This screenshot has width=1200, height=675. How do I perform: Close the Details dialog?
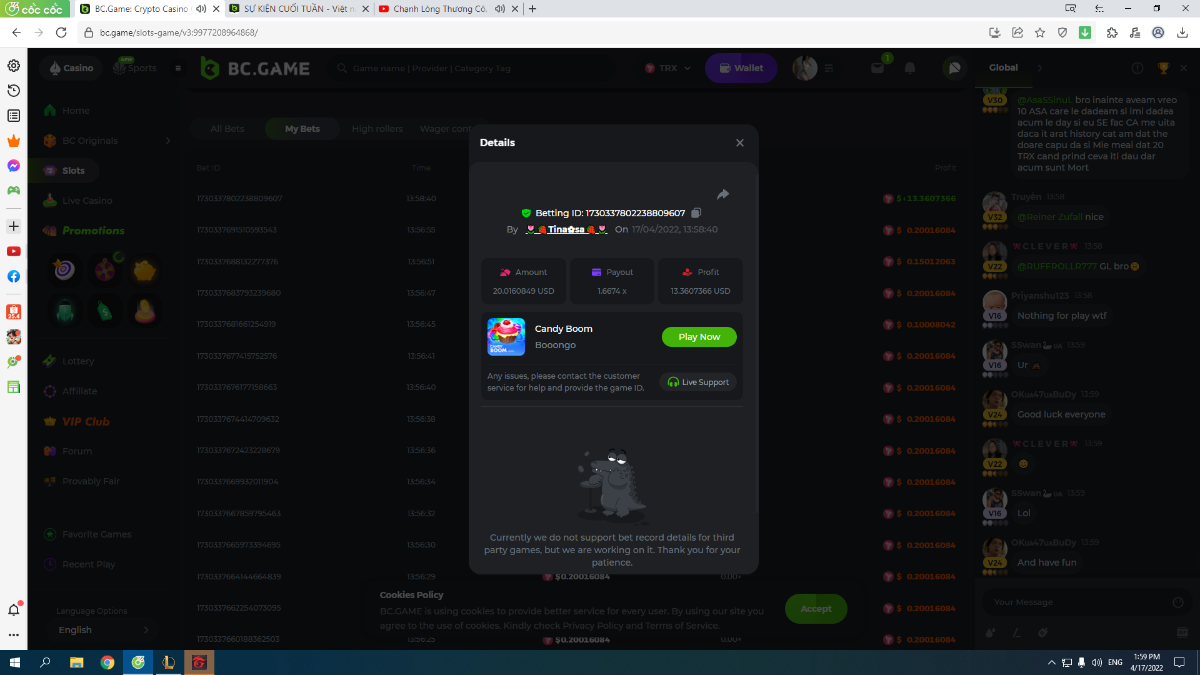pos(740,143)
